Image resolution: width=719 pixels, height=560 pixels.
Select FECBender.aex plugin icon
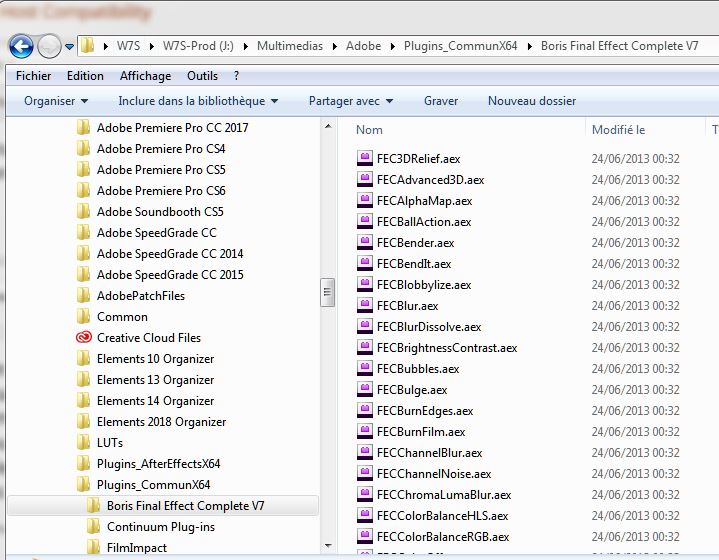point(365,243)
